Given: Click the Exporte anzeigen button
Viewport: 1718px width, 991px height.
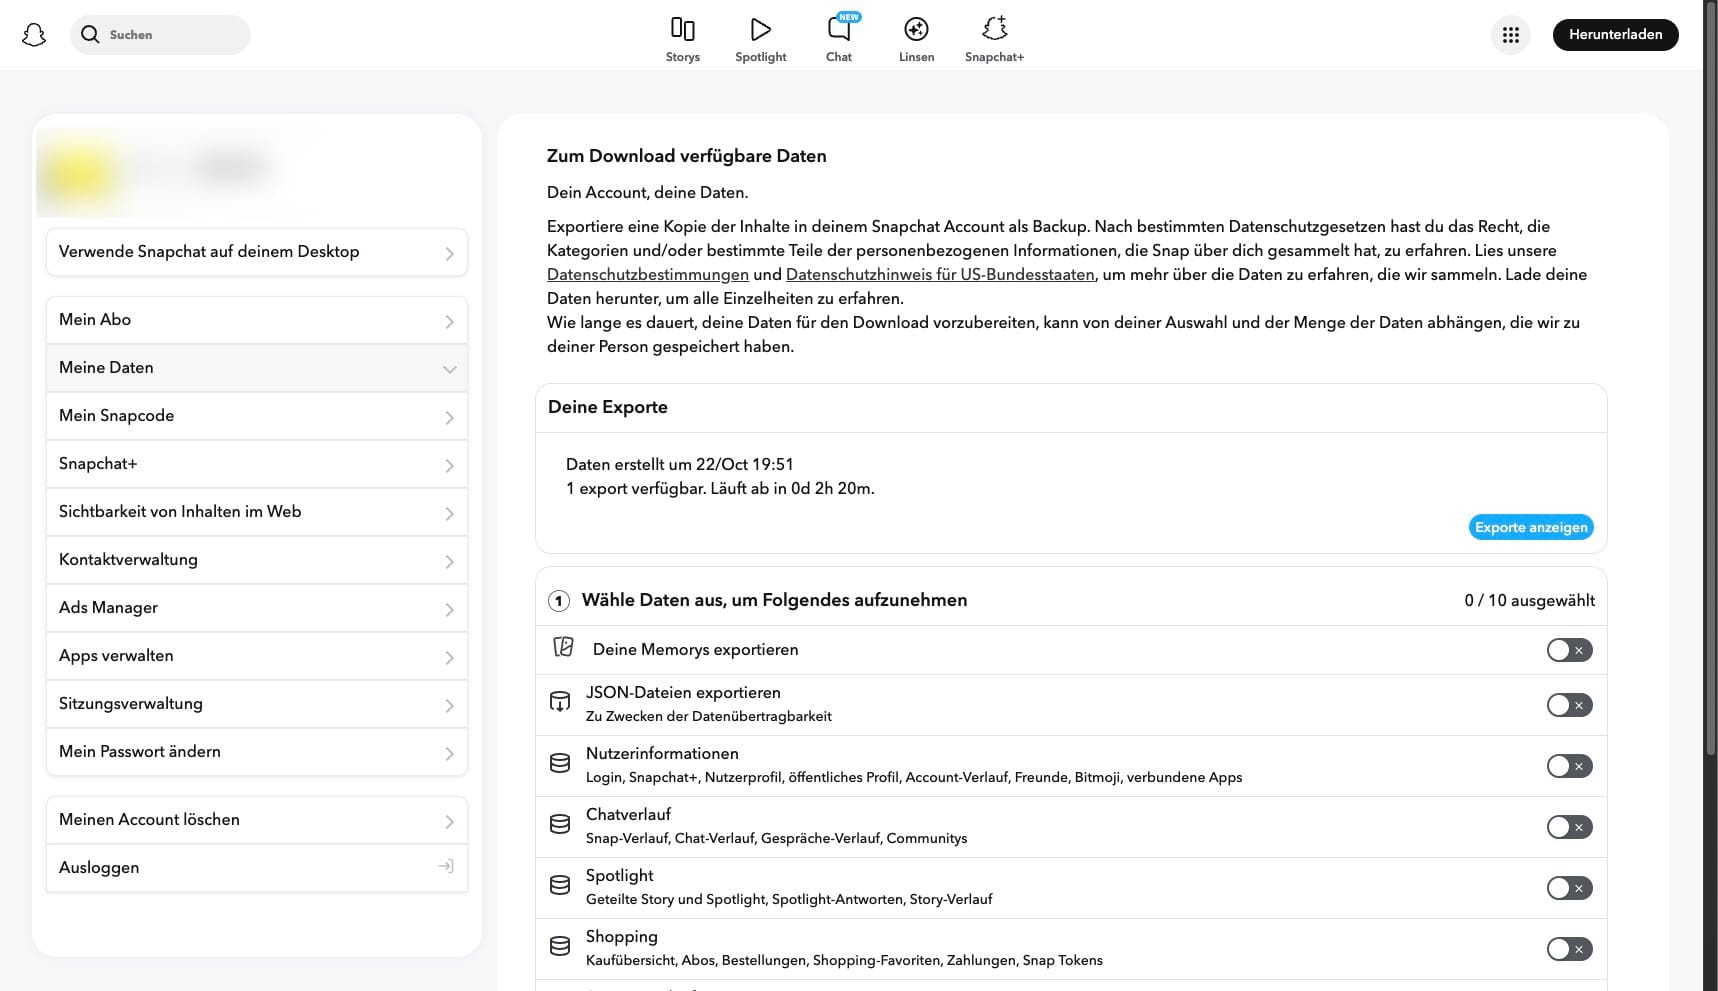Looking at the screenshot, I should click(x=1530, y=527).
